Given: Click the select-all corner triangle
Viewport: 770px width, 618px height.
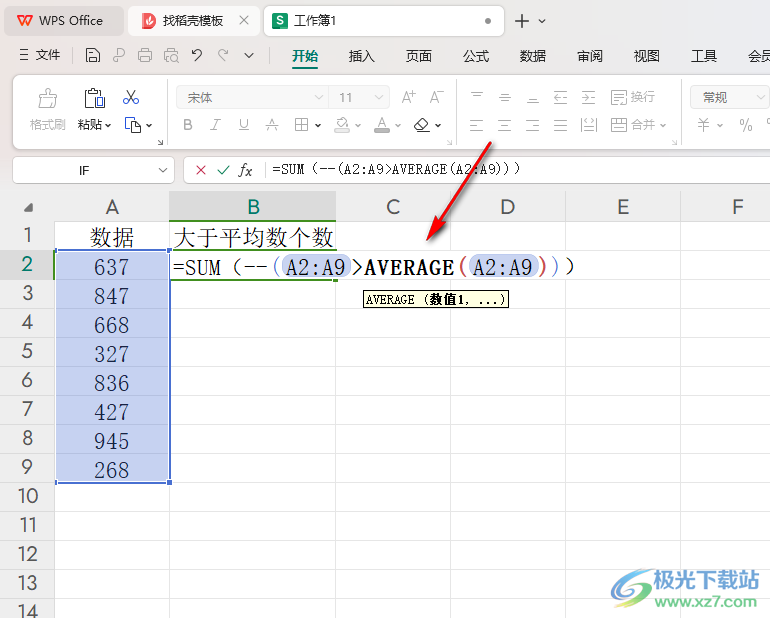Looking at the screenshot, I should pos(28,208).
